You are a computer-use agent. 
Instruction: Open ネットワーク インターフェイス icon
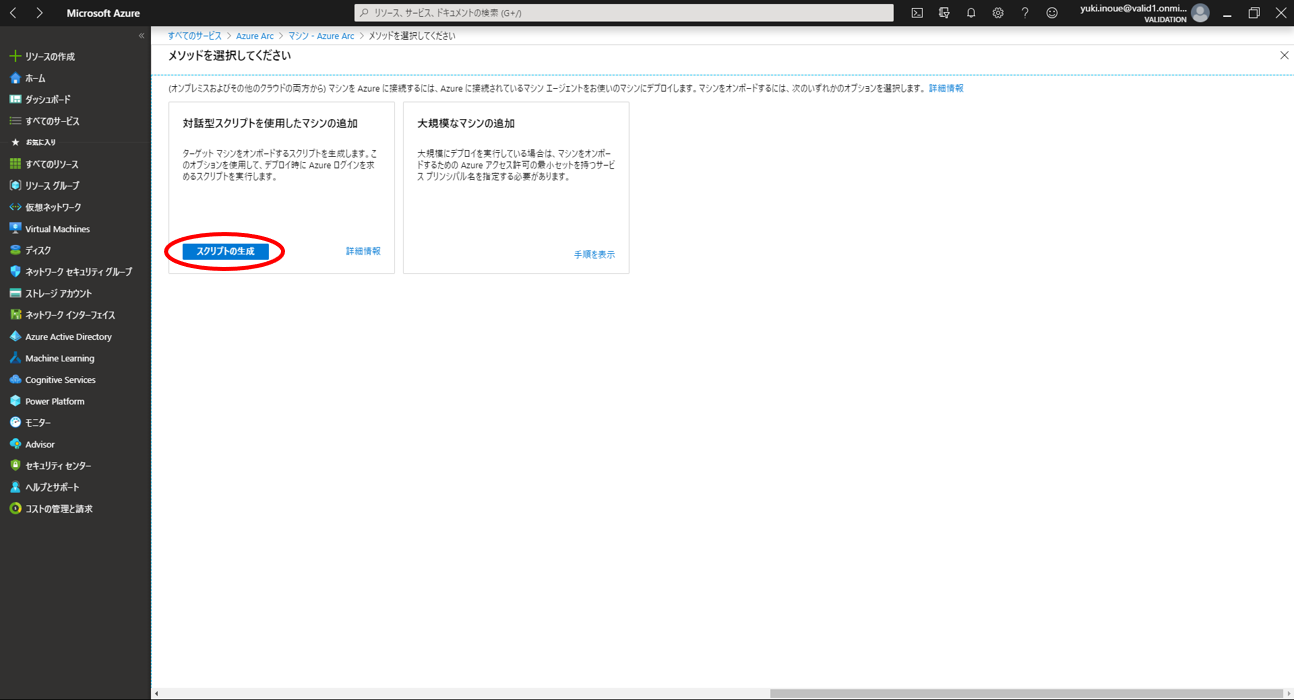click(15, 315)
